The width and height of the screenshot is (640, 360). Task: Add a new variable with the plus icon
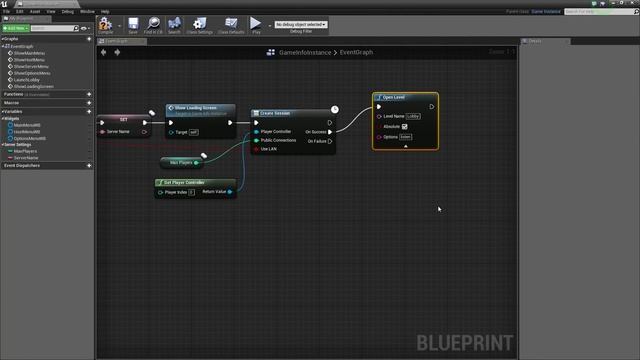coord(89,111)
